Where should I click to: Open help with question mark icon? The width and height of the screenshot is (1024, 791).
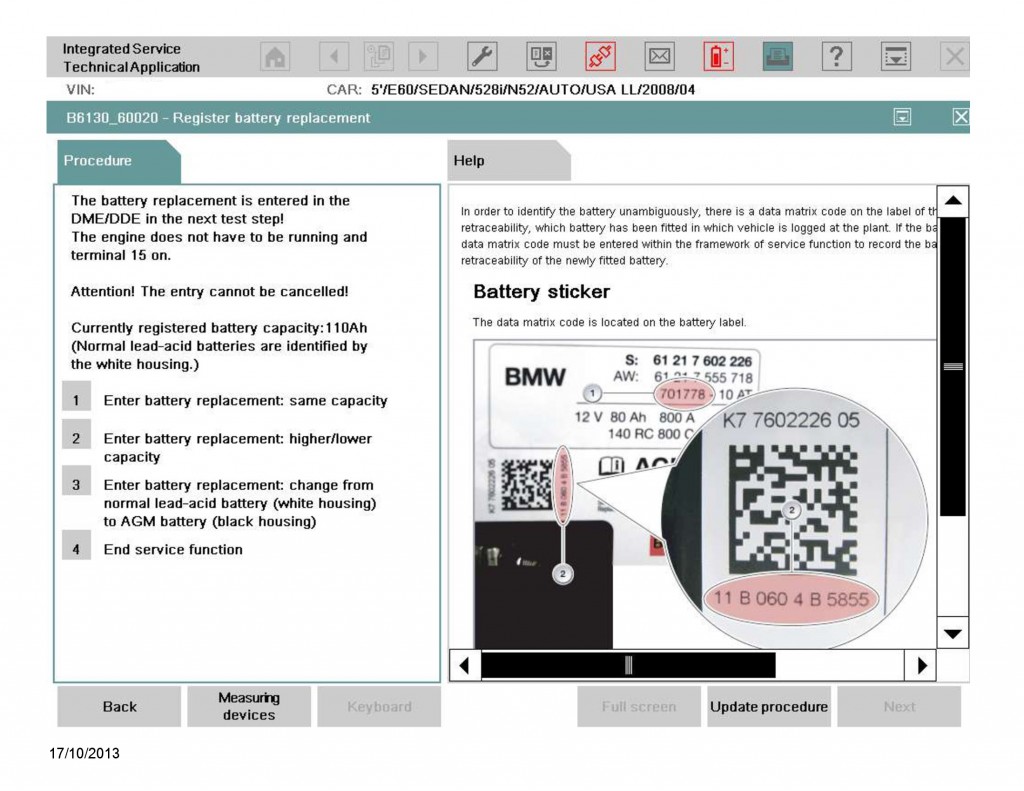[x=836, y=58]
